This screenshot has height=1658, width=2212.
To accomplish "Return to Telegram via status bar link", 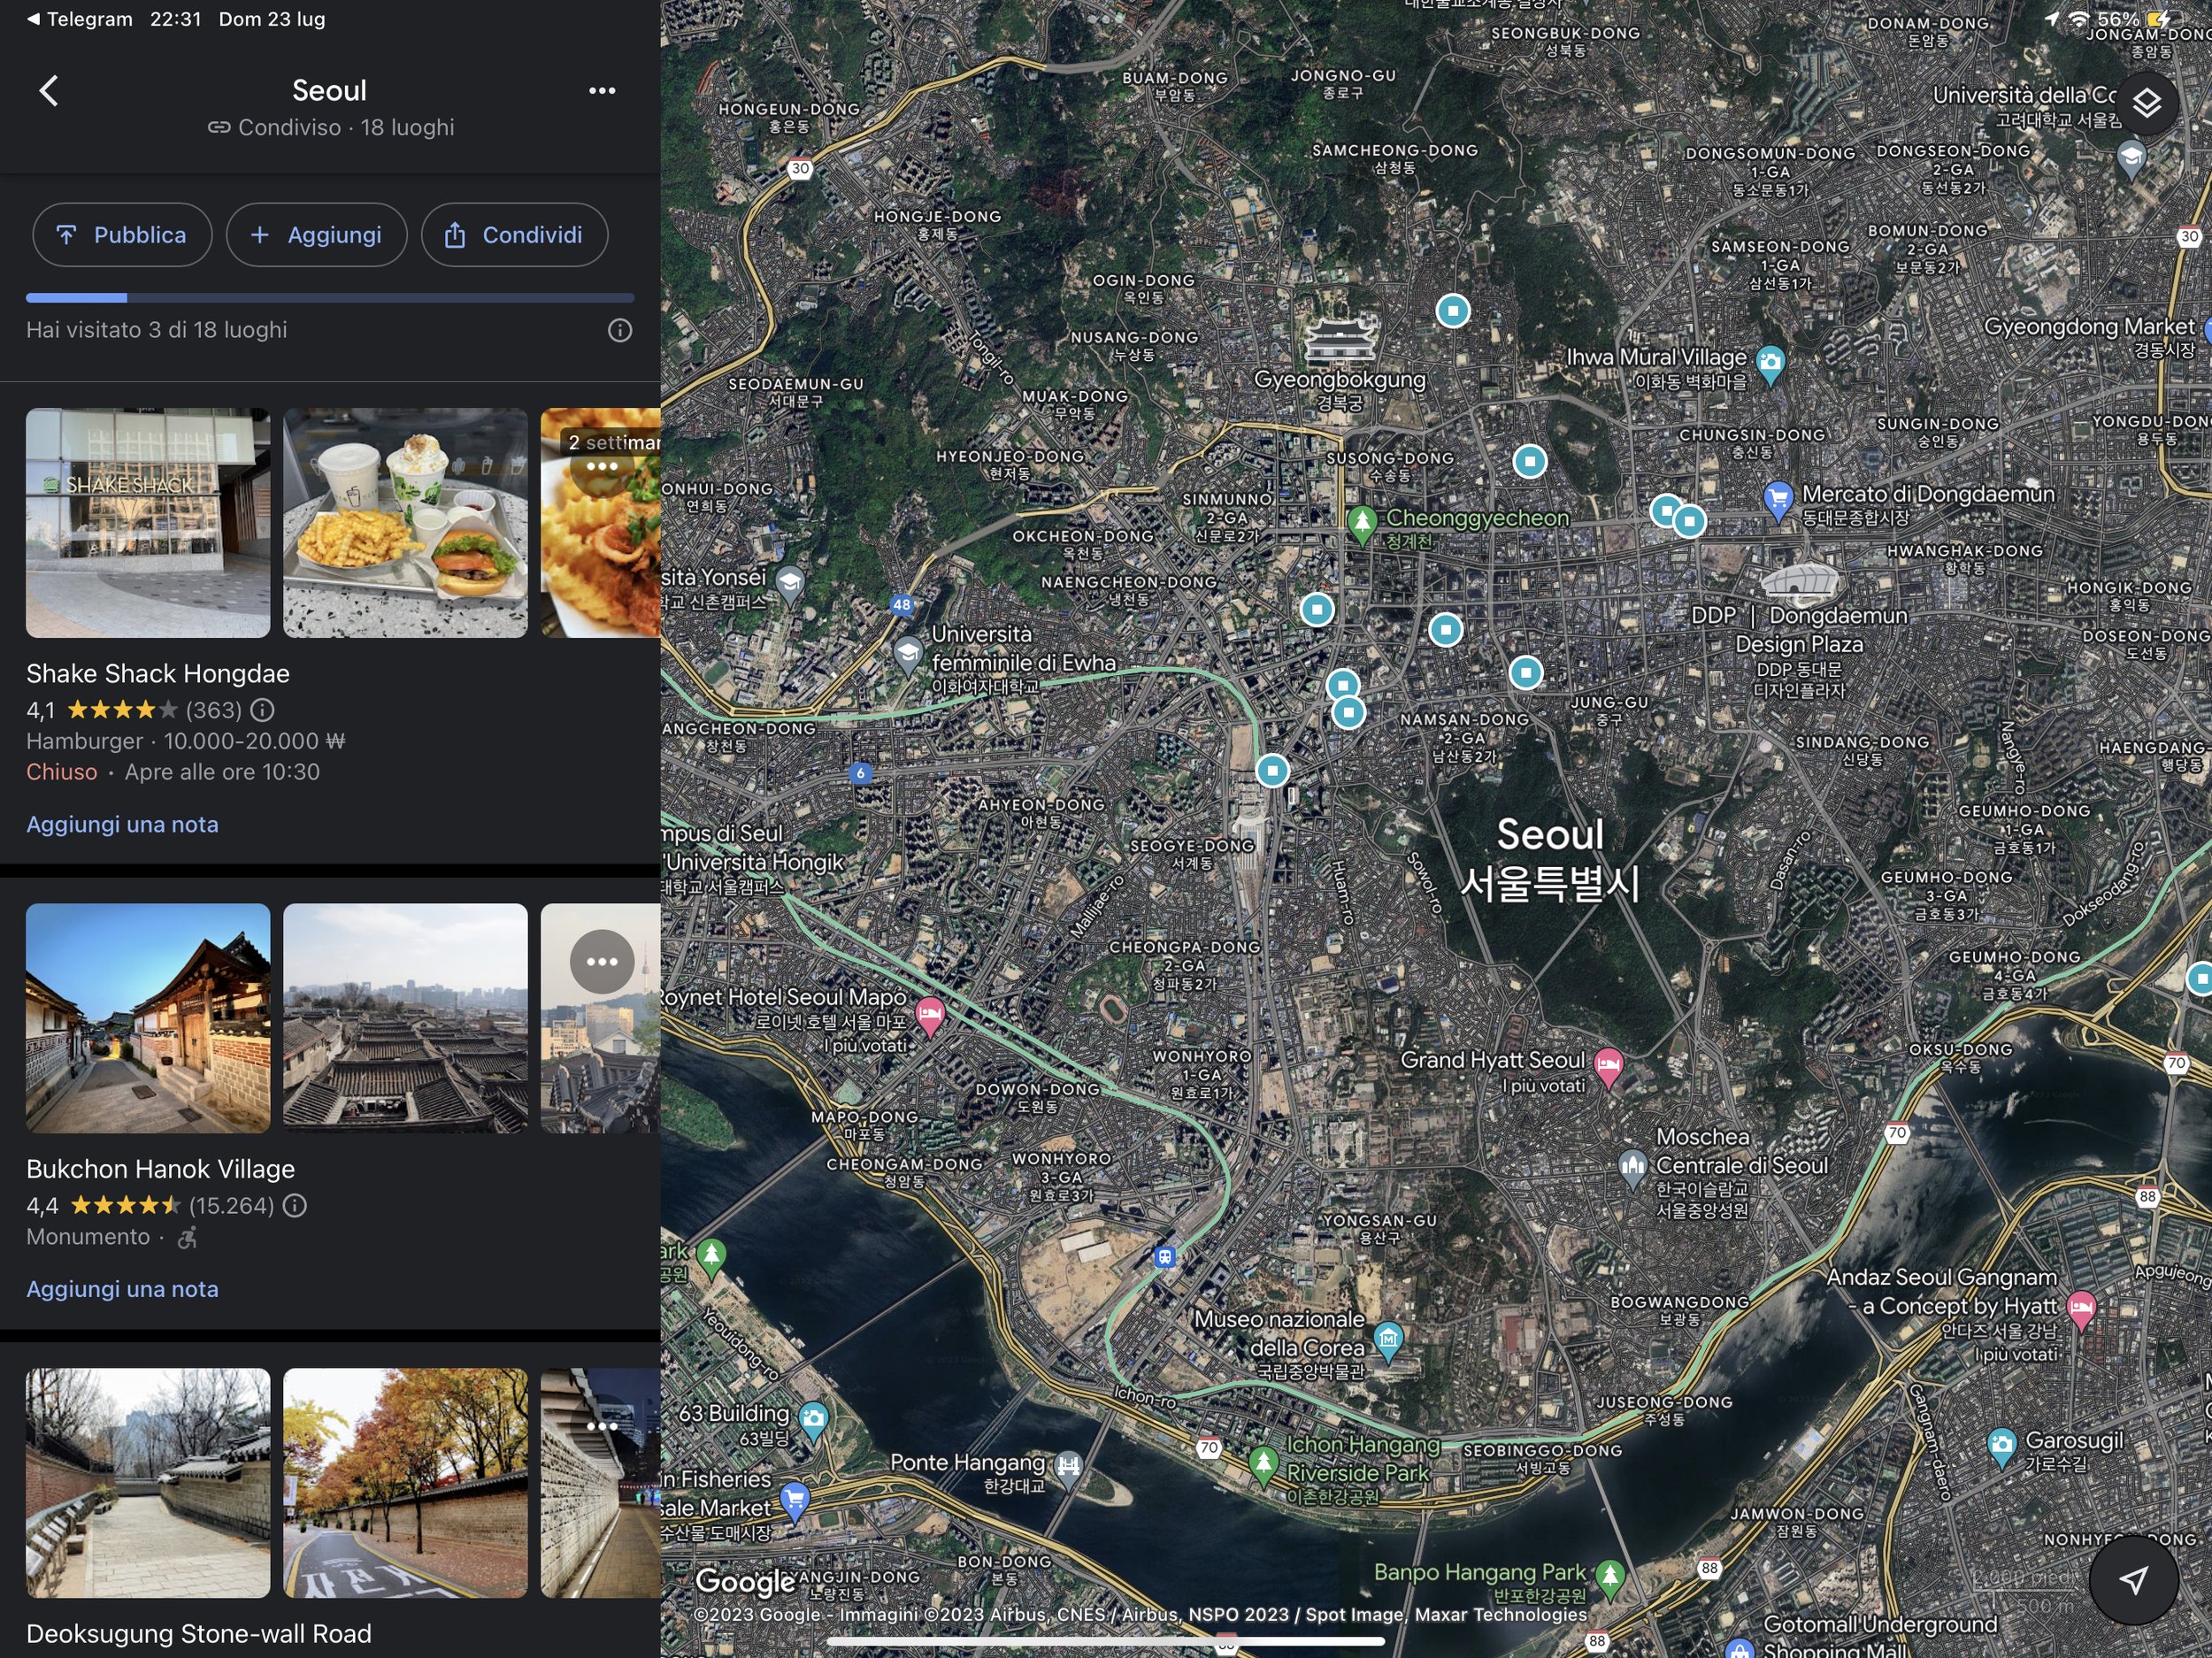I will pyautogui.click(x=80, y=19).
